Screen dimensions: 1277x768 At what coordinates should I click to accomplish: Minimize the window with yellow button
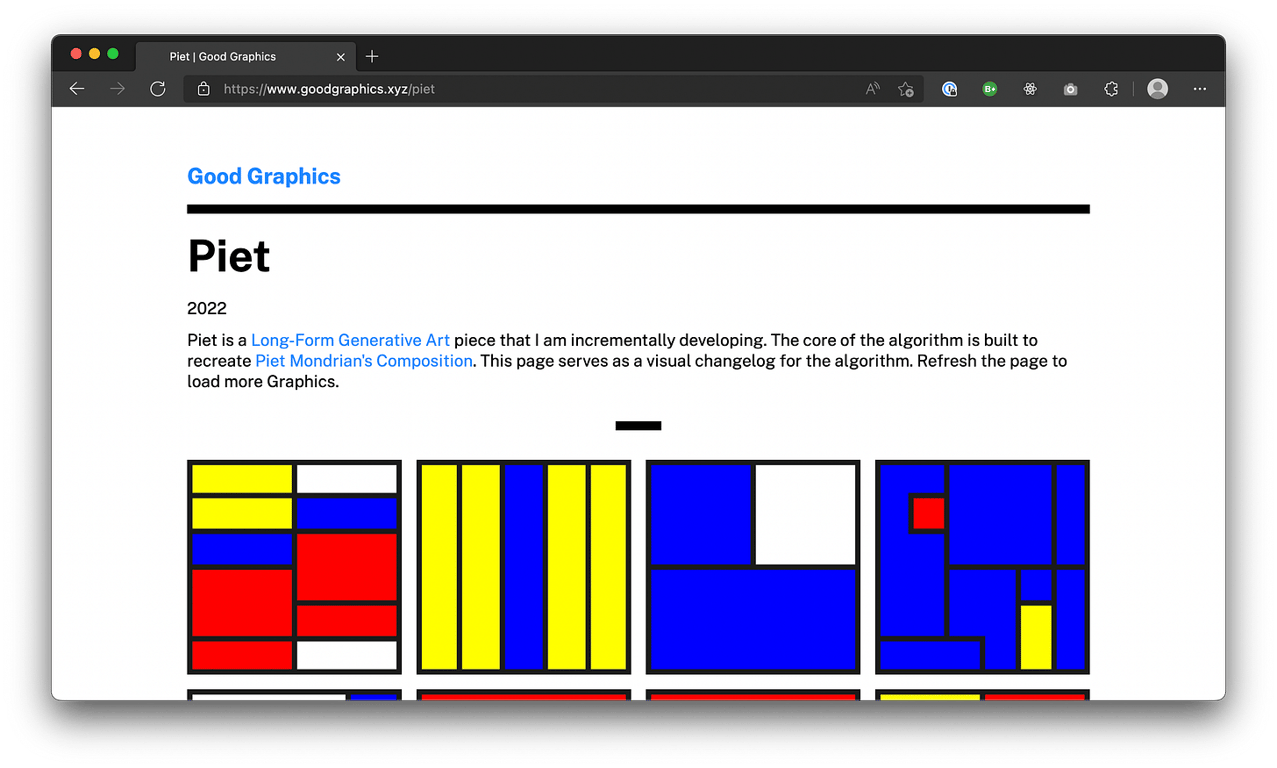point(95,54)
